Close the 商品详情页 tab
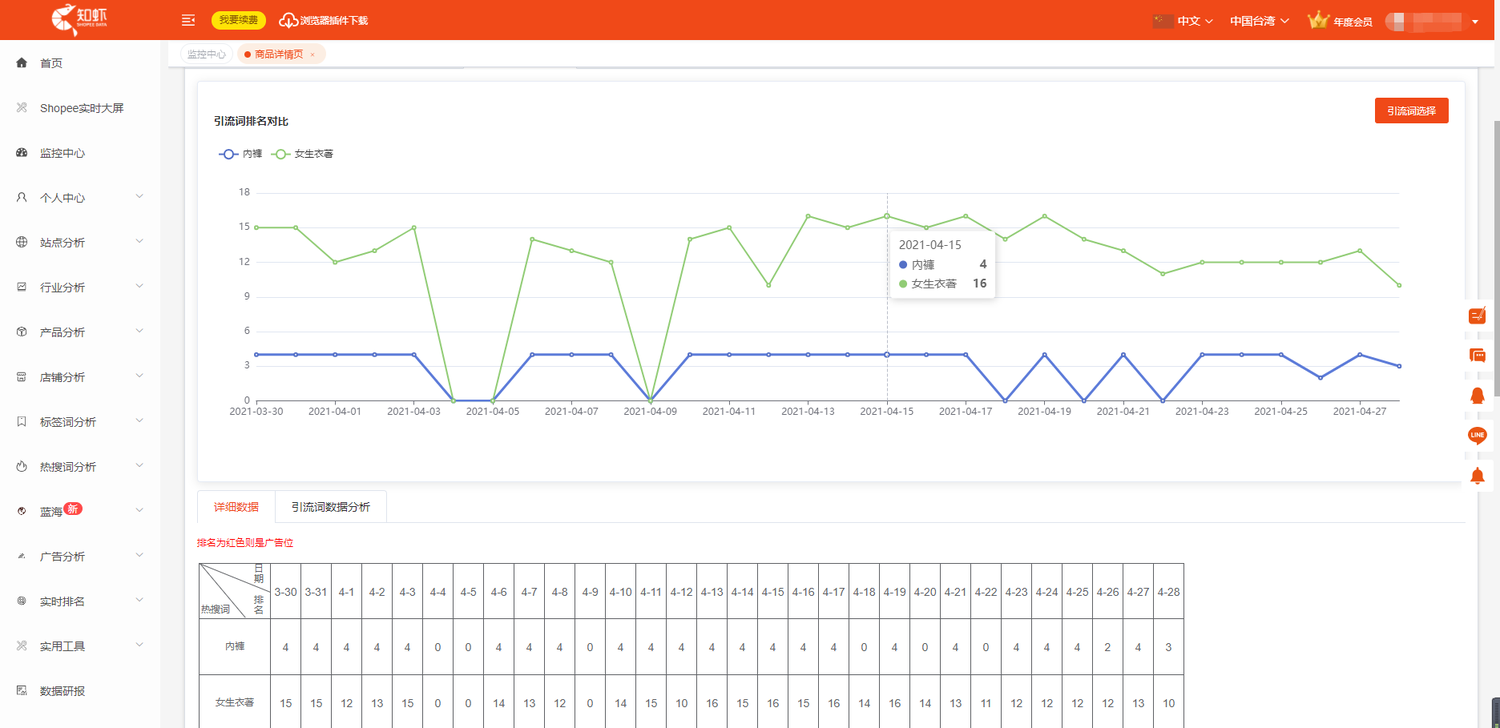The height and width of the screenshot is (728, 1500). coord(312,55)
